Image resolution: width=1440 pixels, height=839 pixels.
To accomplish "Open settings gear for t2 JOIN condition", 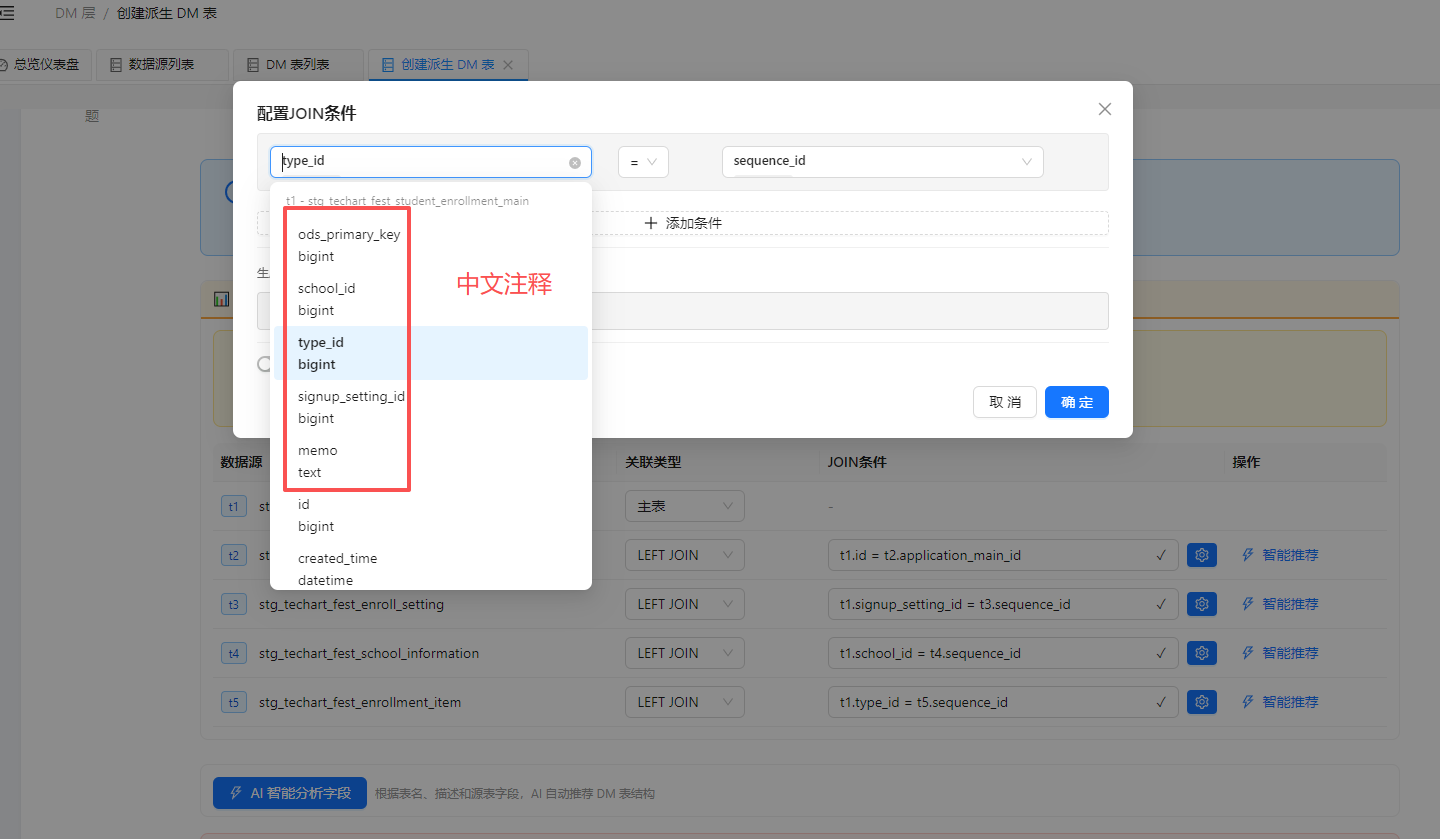I will pyautogui.click(x=1202, y=555).
